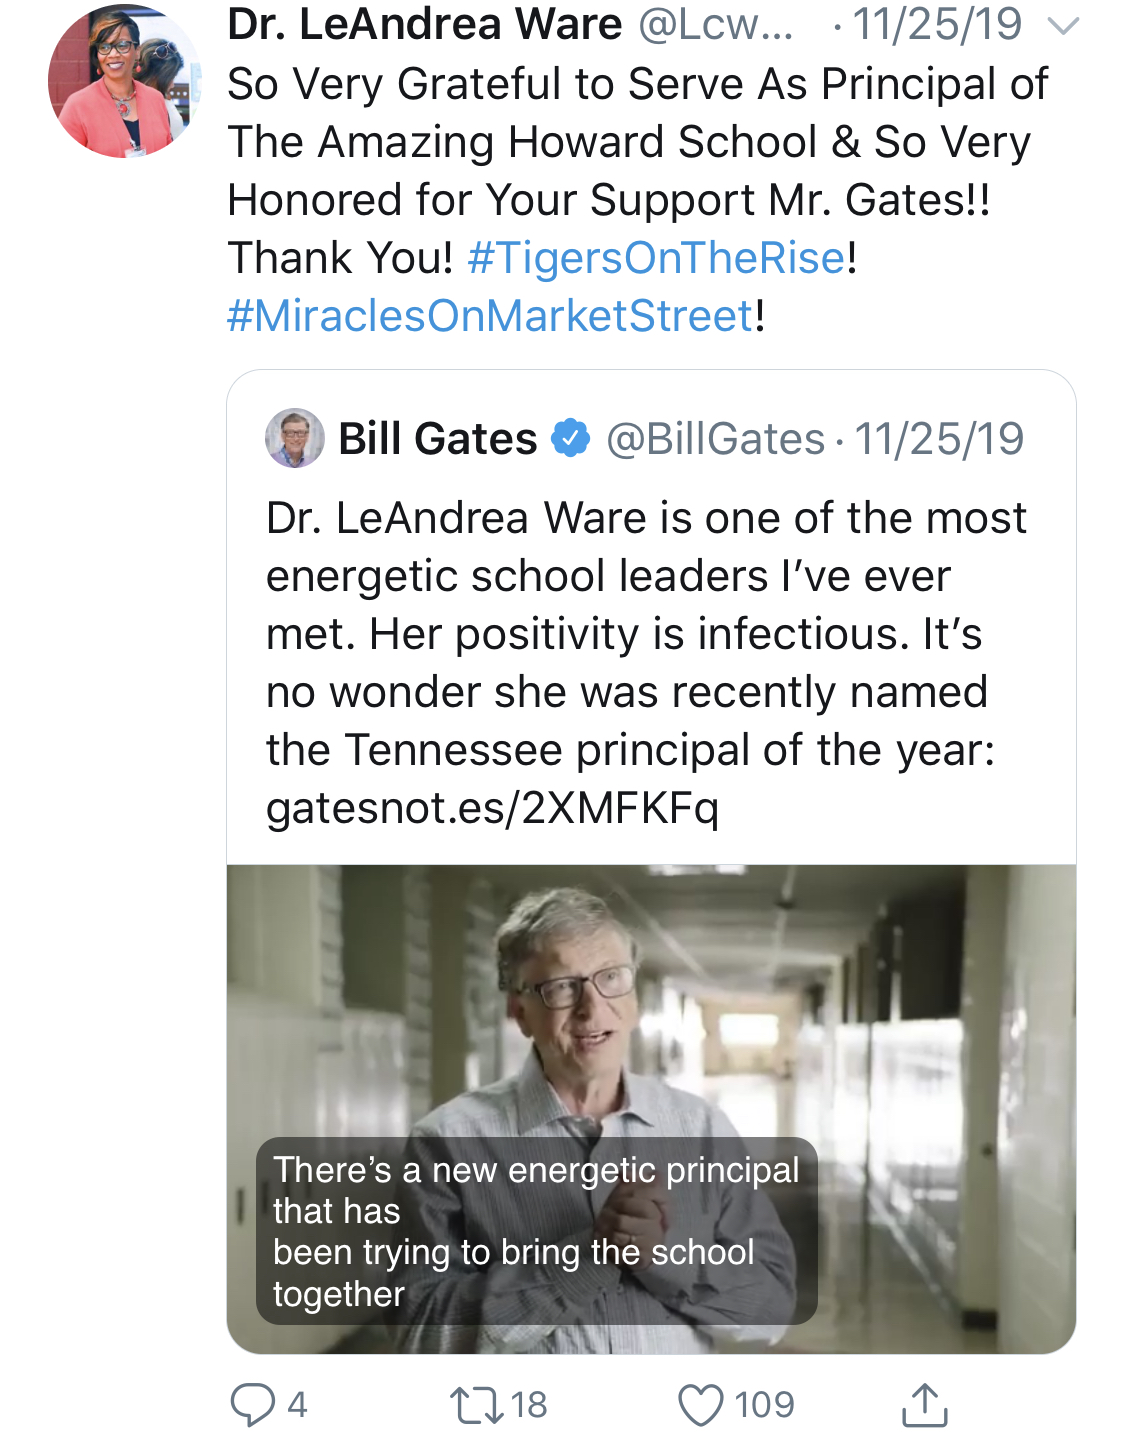Image resolution: width=1125 pixels, height=1444 pixels.
Task: Tap the Bill Gates display name
Action: click(x=438, y=439)
